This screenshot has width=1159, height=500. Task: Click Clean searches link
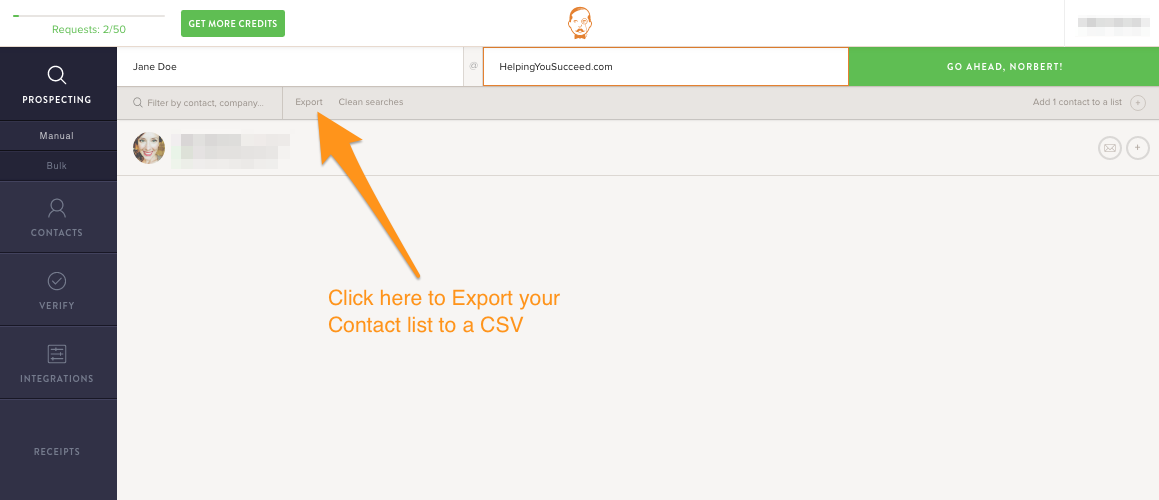coord(371,102)
